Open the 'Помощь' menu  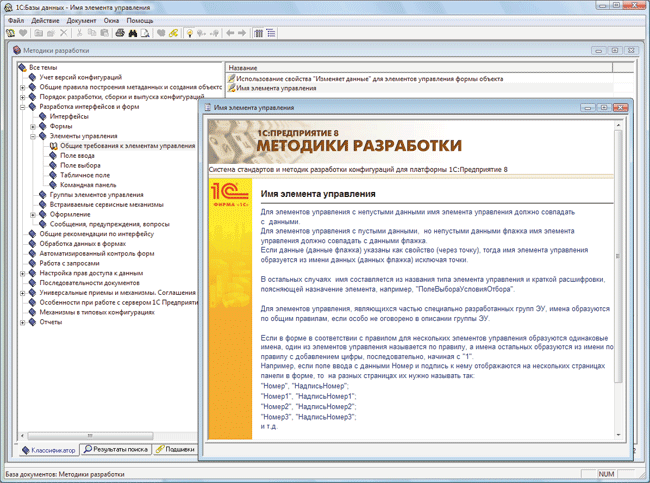pos(140,20)
